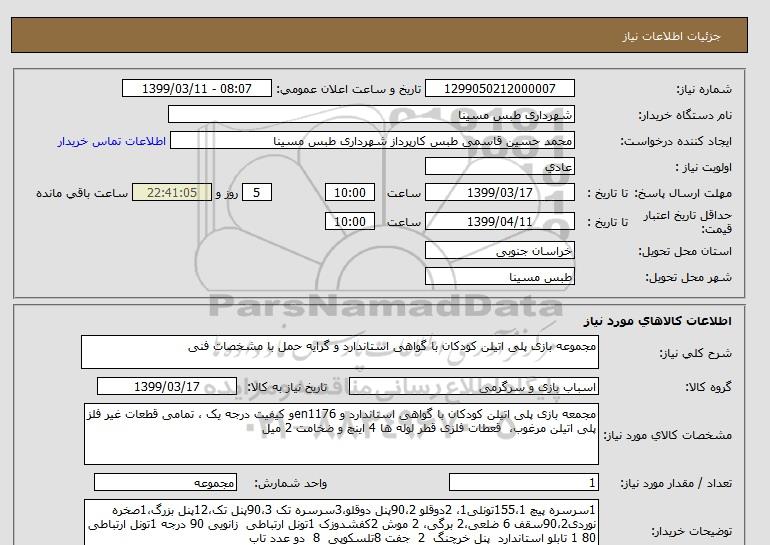The width and height of the screenshot is (770, 545).
Task: Click label نام دستگاه خریدار
Action: pos(685,115)
